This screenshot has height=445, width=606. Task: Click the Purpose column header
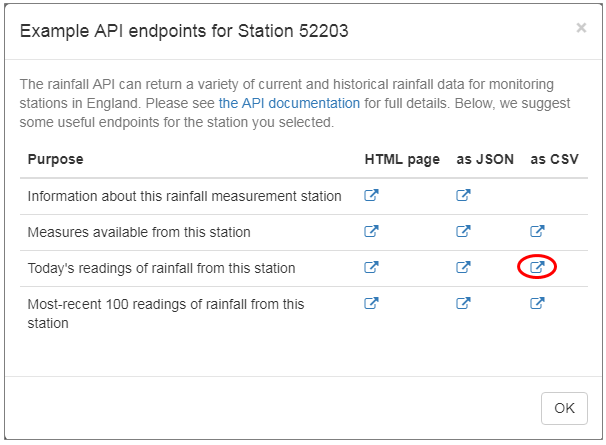[x=56, y=159]
